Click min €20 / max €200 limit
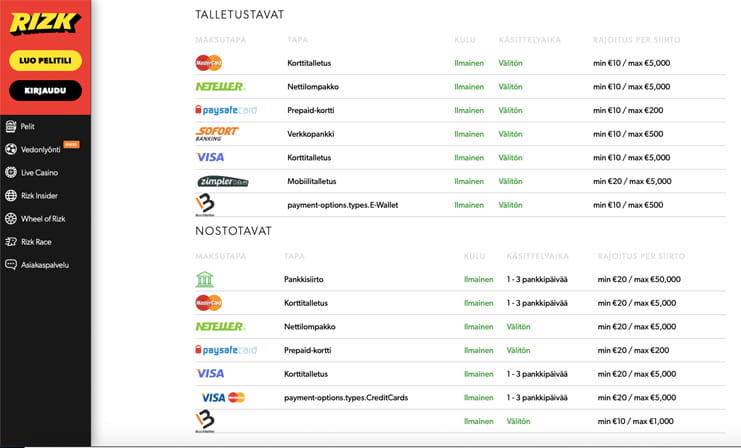Viewport: 741px width, 448px height. (x=633, y=350)
